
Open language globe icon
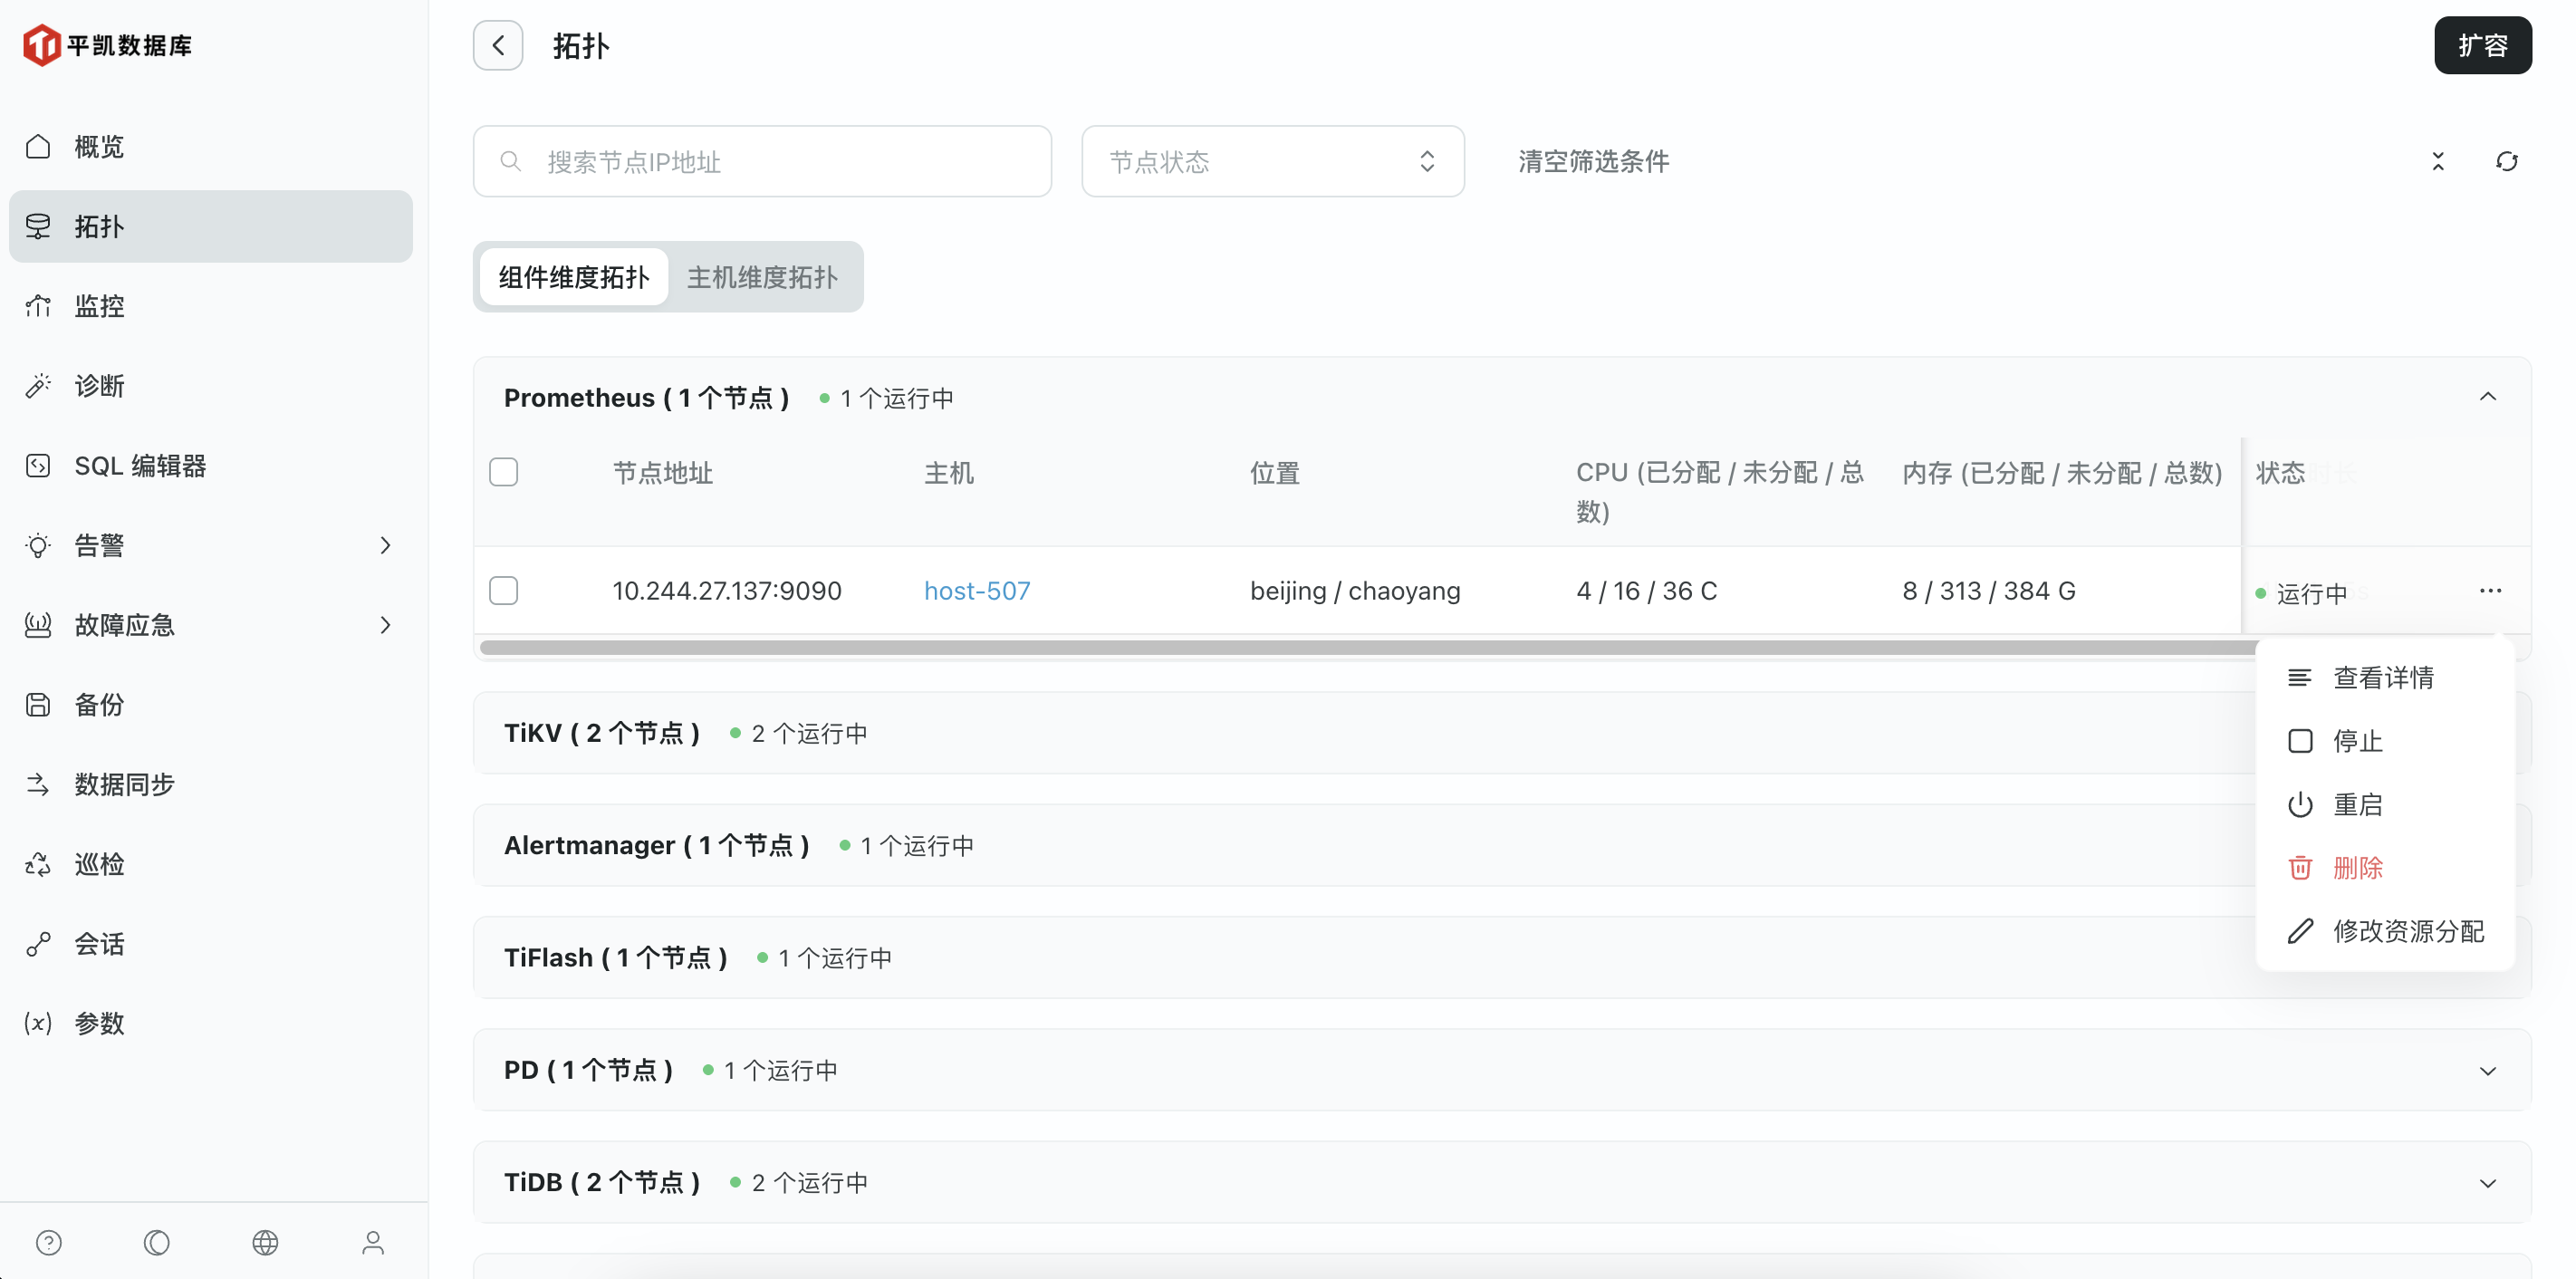(265, 1242)
